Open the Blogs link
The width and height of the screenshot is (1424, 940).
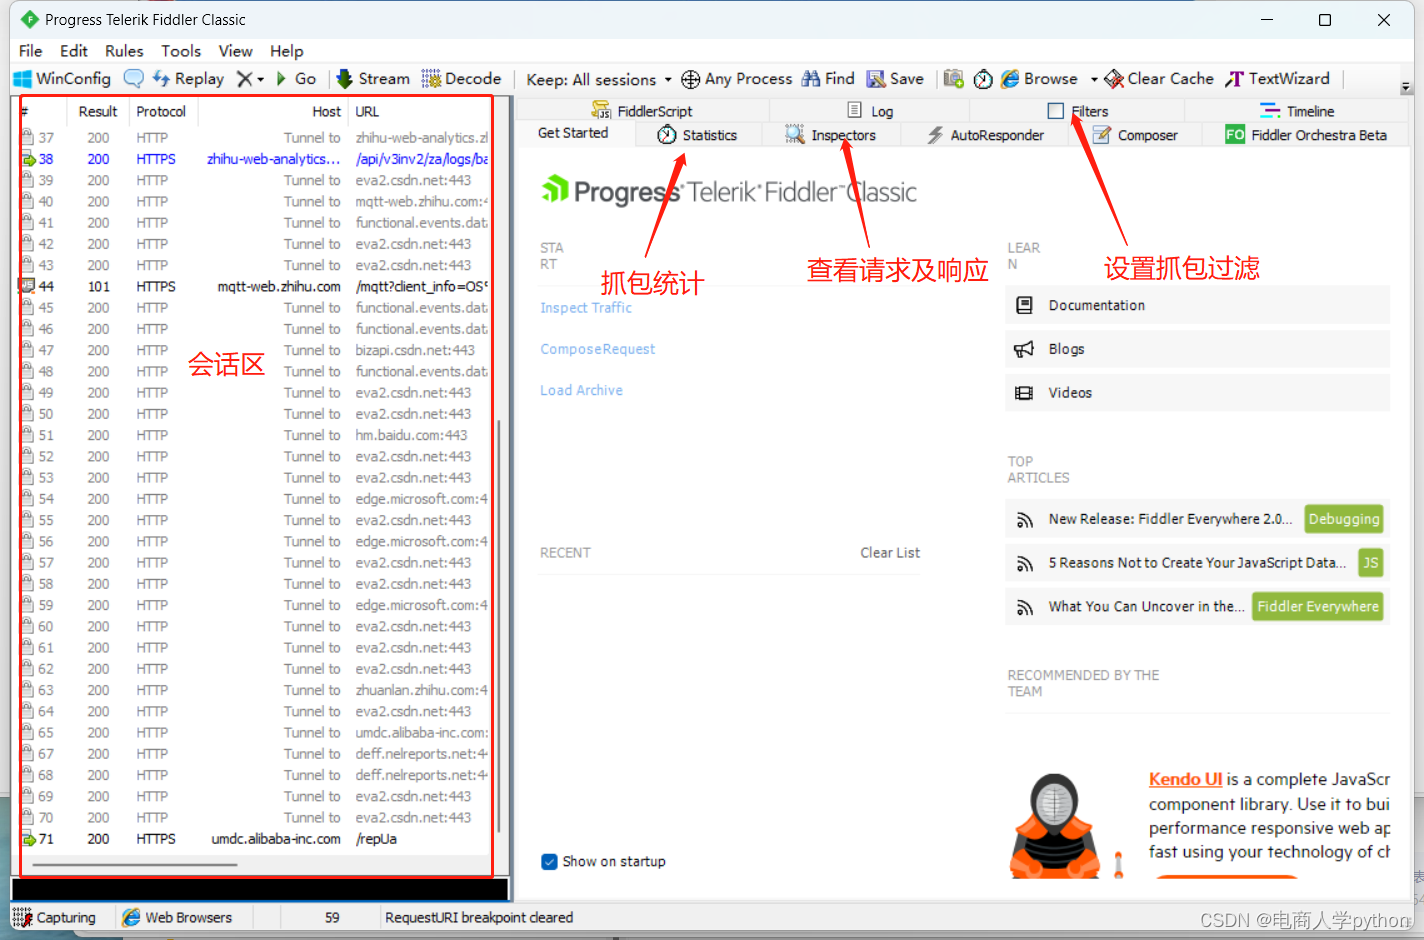(1197, 349)
